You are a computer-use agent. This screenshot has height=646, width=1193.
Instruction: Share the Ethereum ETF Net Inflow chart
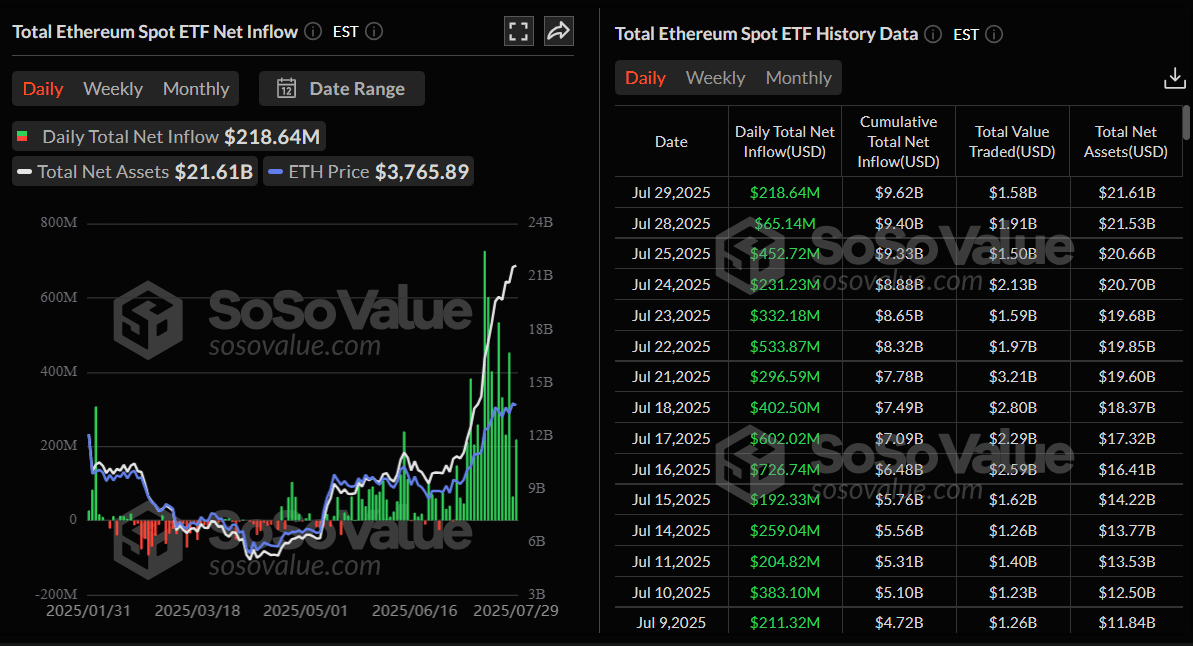point(558,31)
